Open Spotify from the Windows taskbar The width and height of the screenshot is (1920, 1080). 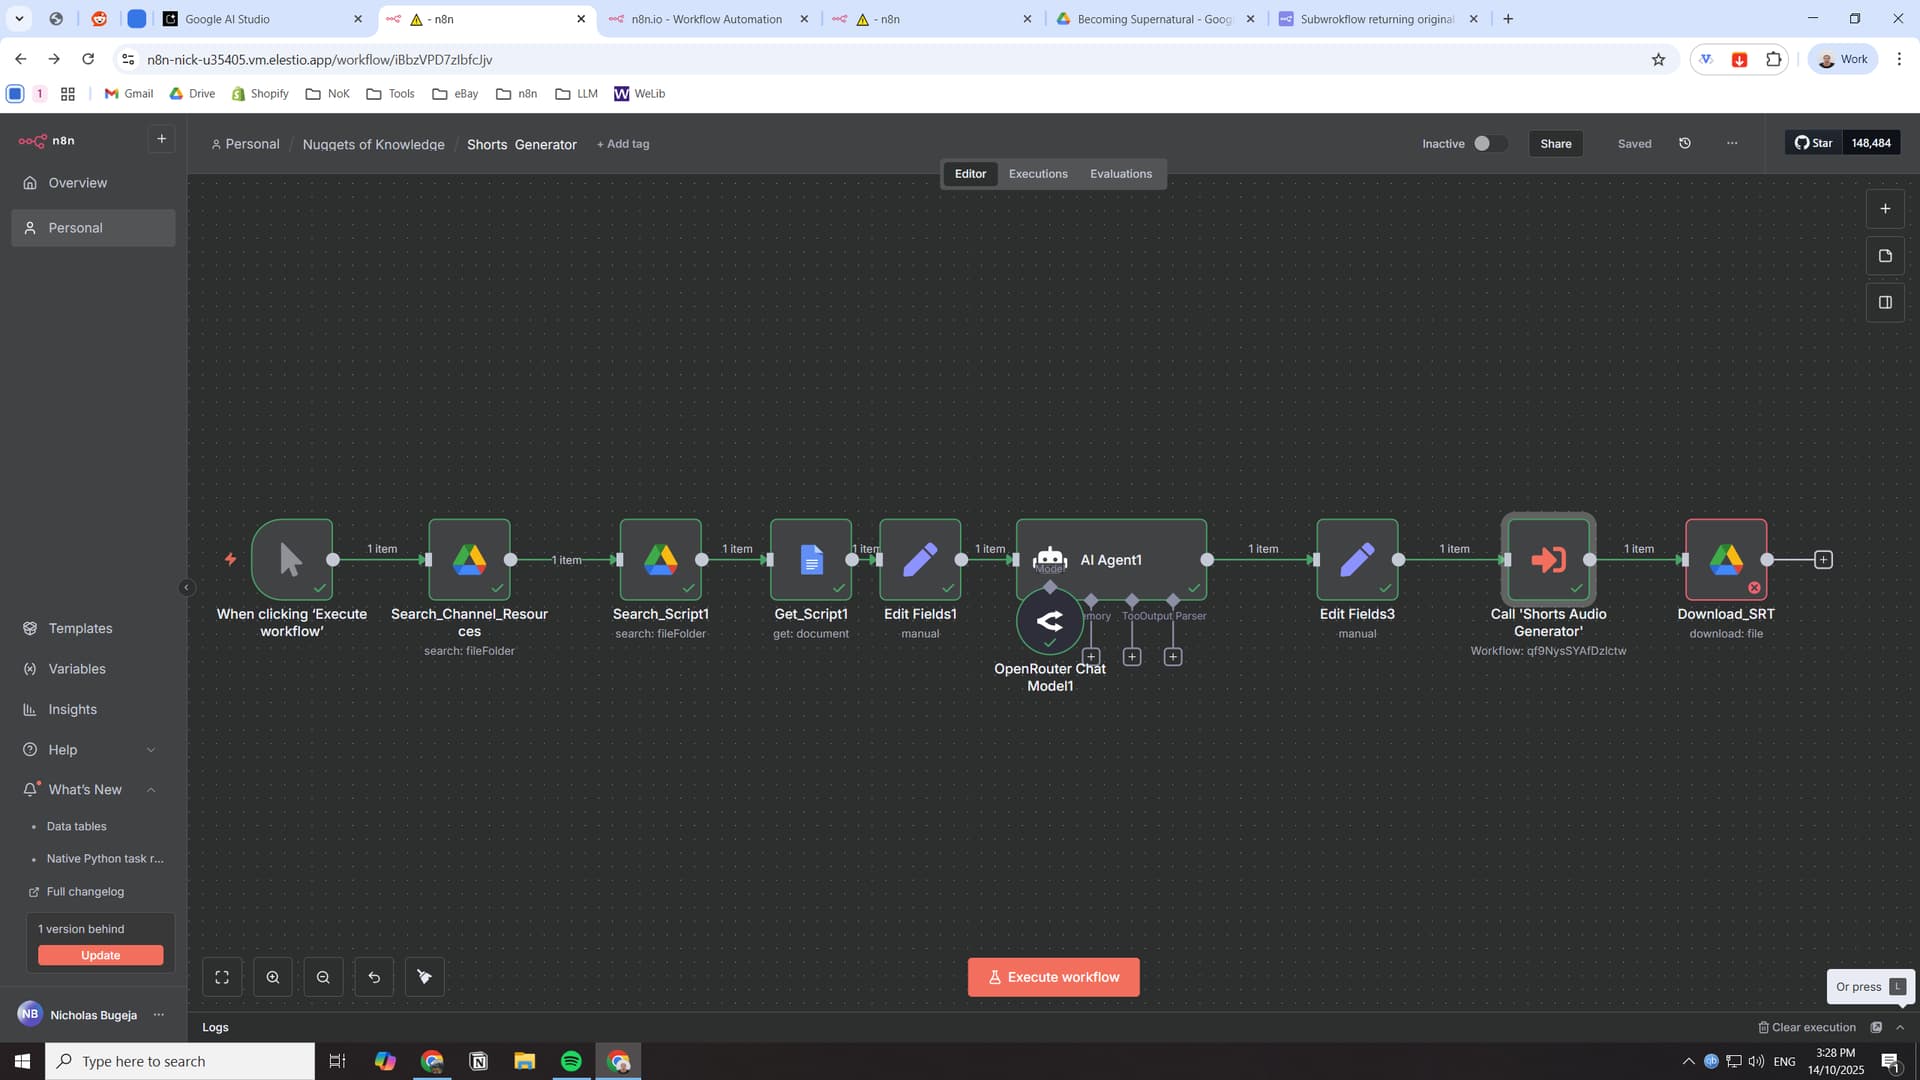[571, 1061]
